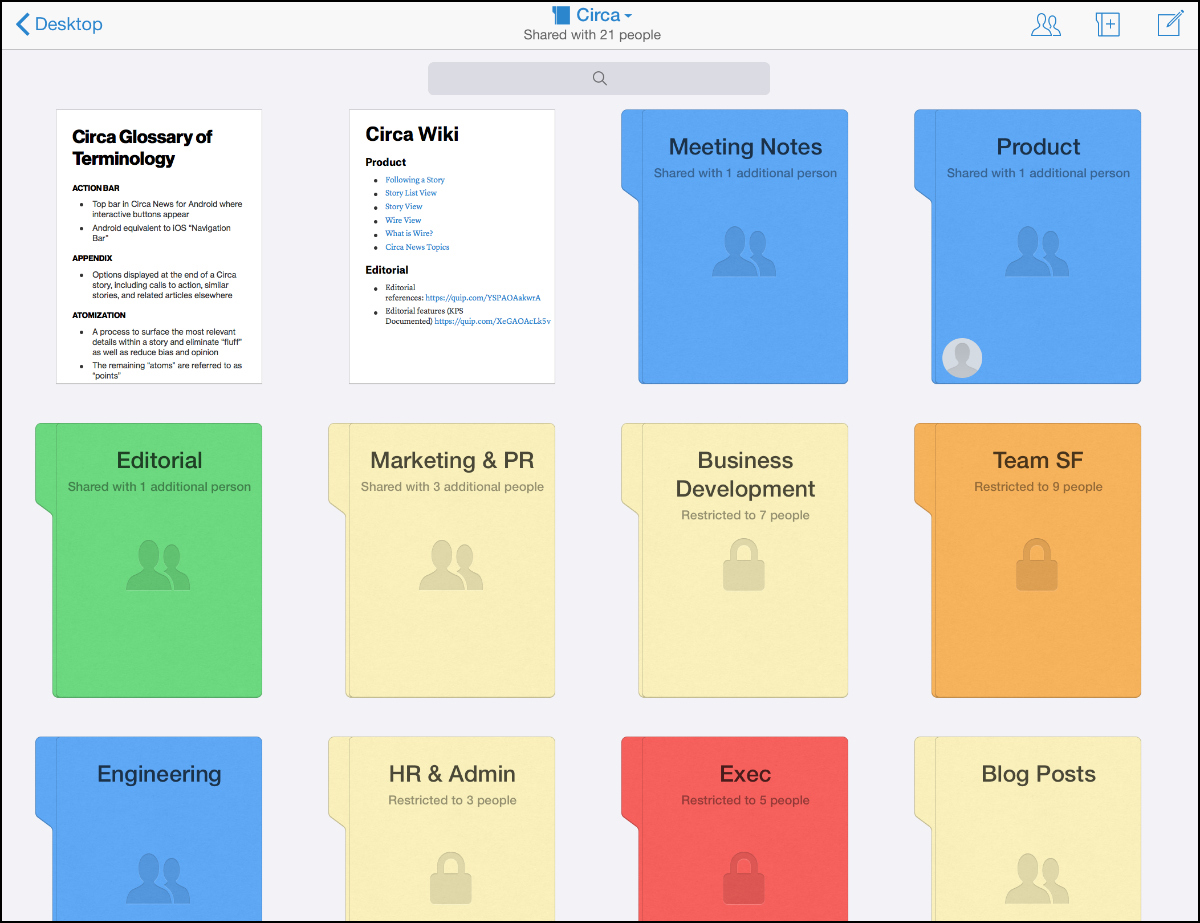Open the blue Engineering folder
This screenshot has width=1200, height=923.
pyautogui.click(x=158, y=830)
